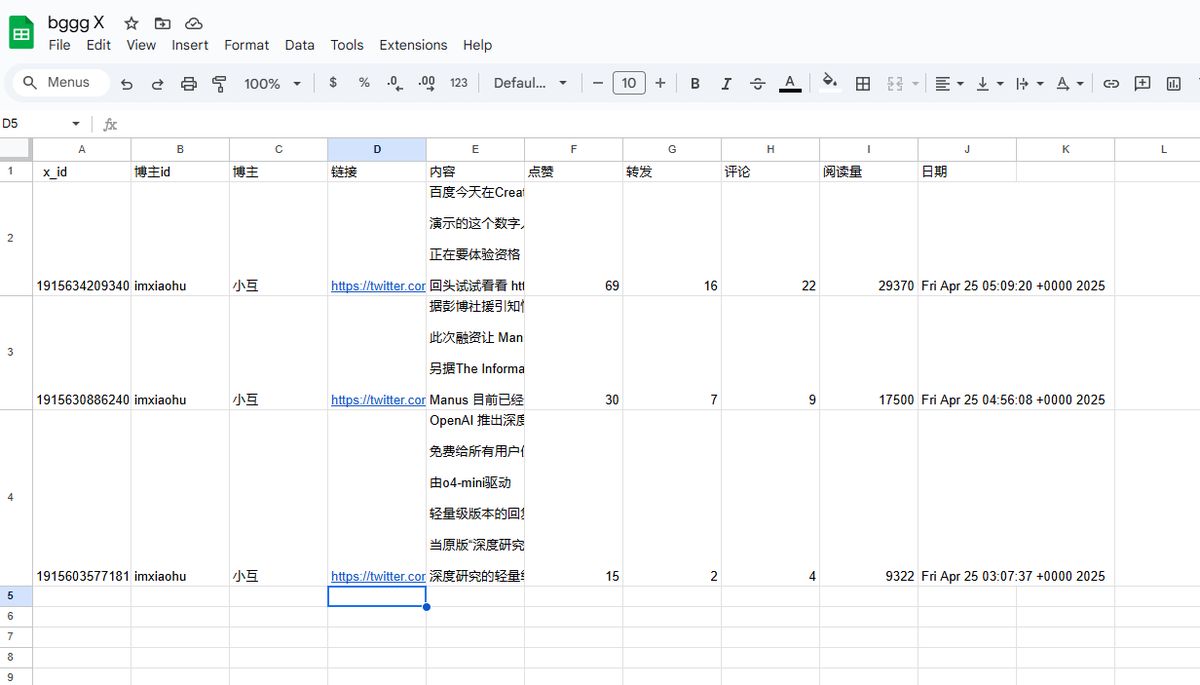Screen dimensions: 1200x685
Task: Toggle italic formatting
Action: tap(726, 83)
